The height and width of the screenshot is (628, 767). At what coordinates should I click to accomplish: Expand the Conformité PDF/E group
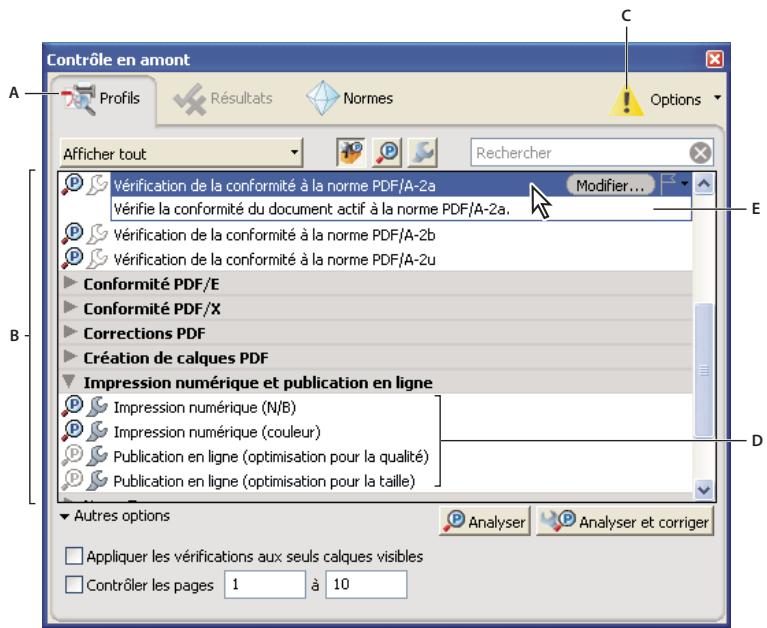(70, 283)
